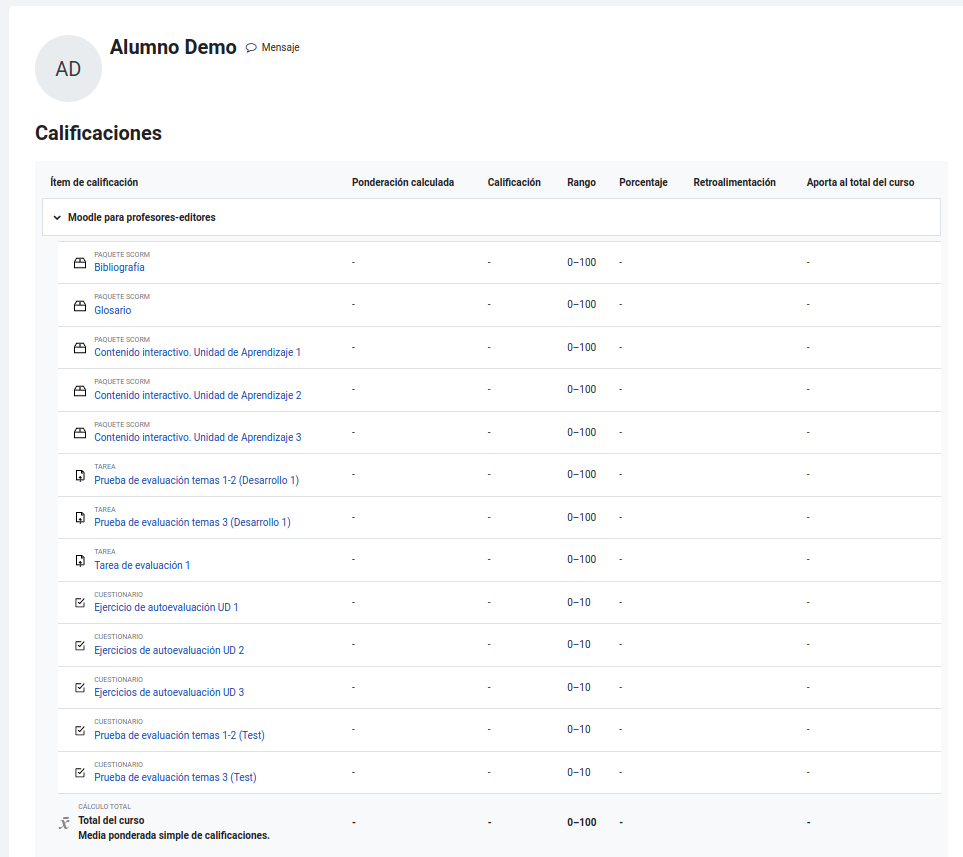Collapse the Moodle para profesores-editores category
This screenshot has width=963, height=857.
click(57, 217)
